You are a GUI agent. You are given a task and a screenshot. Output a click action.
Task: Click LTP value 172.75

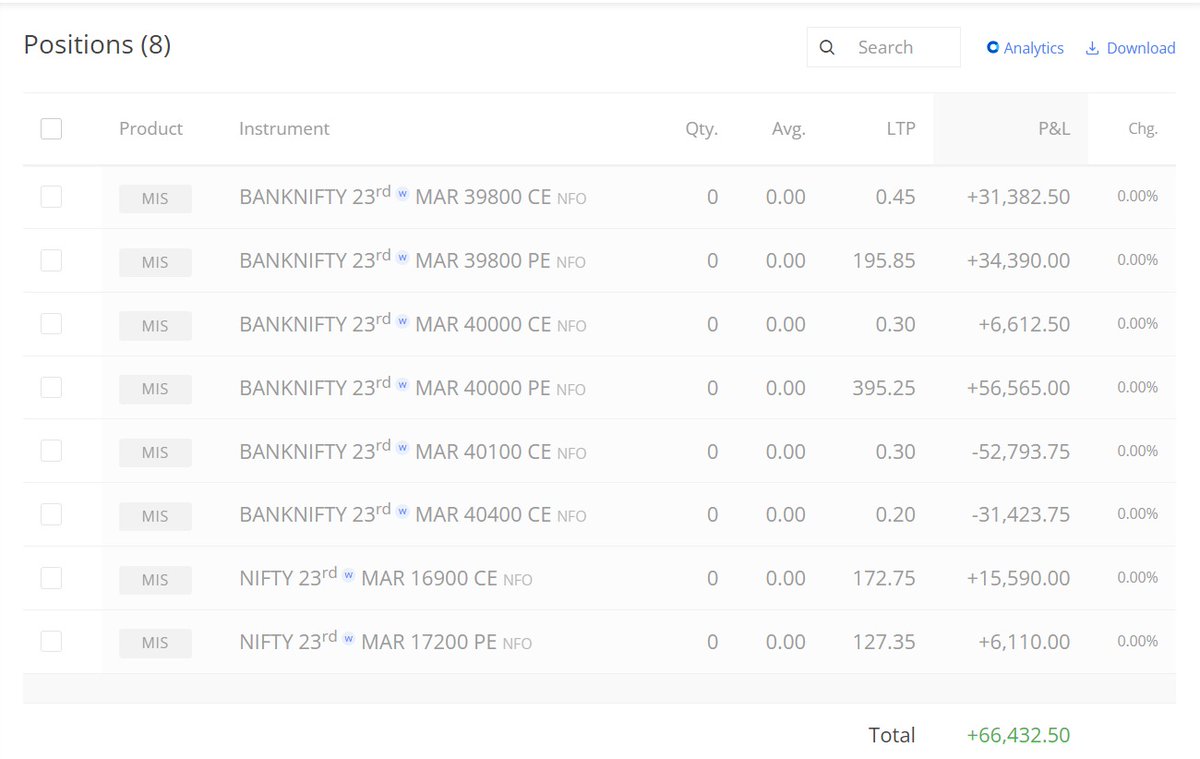(884, 578)
